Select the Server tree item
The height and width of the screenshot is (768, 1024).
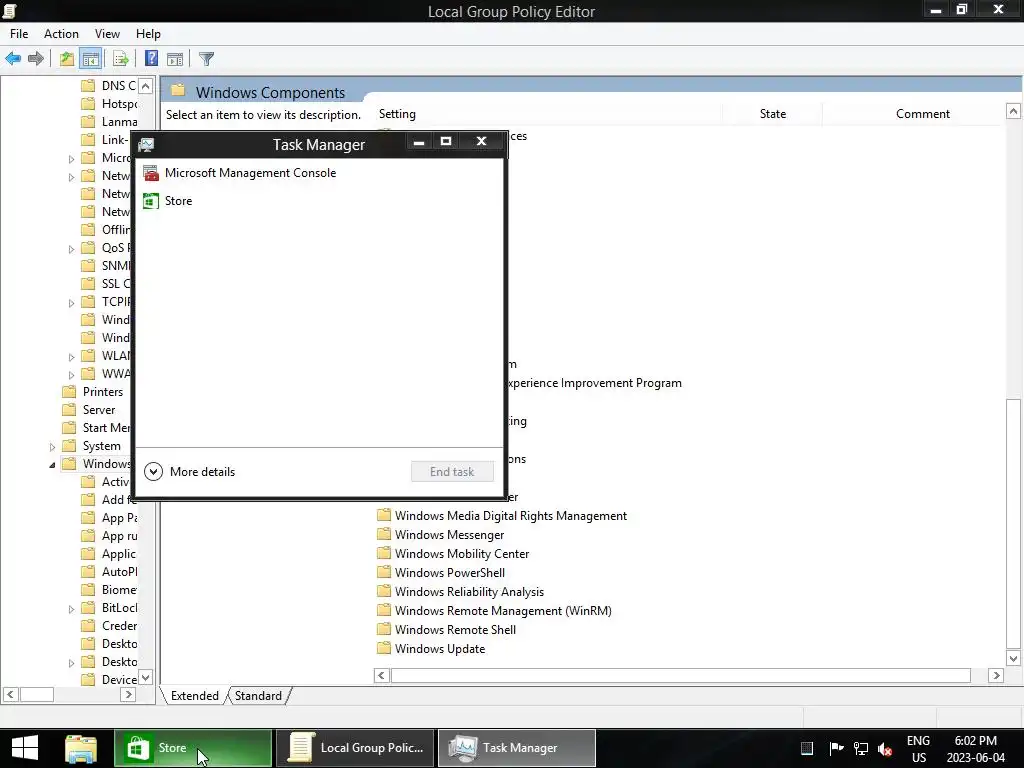coord(99,410)
